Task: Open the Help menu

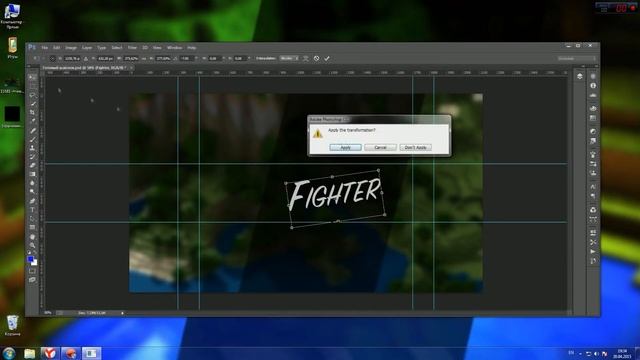Action: [x=191, y=48]
